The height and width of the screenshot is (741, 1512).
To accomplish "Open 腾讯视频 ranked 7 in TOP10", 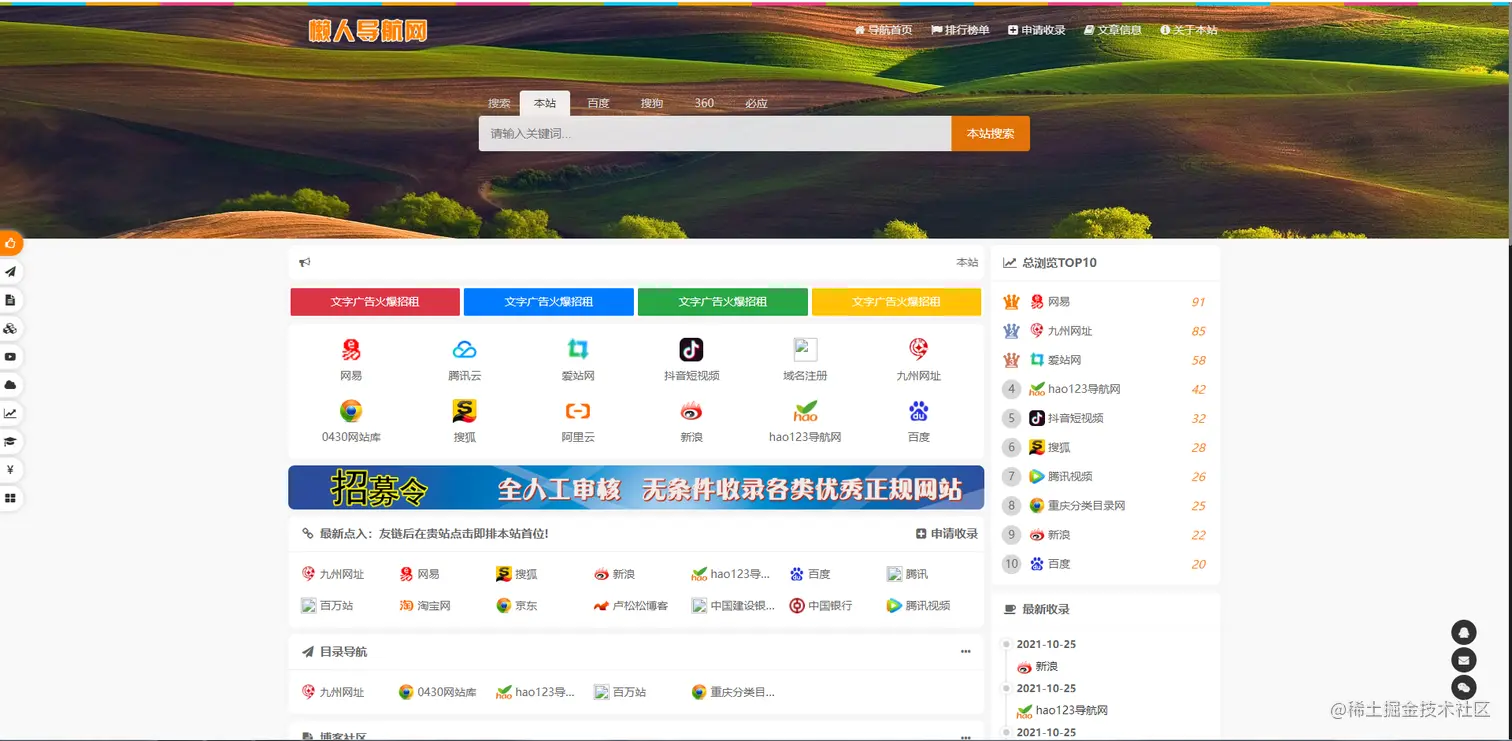I will (x=1061, y=477).
